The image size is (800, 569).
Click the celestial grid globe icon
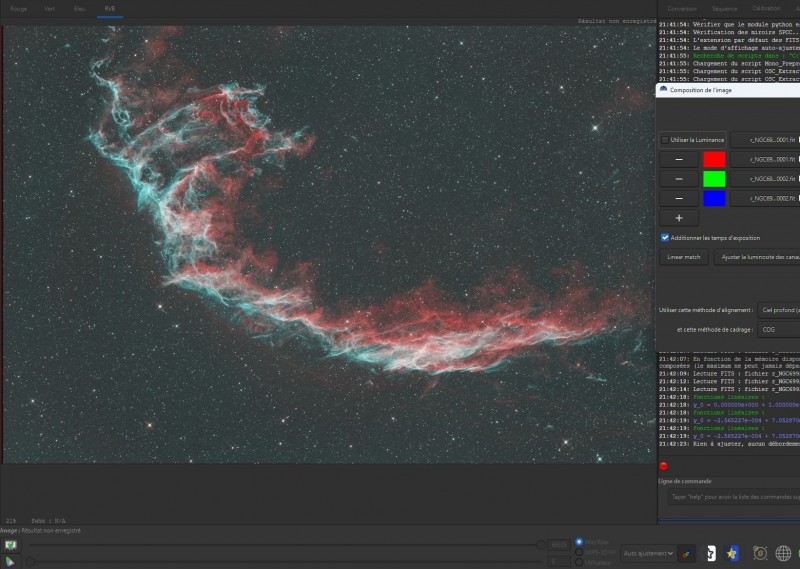click(783, 553)
